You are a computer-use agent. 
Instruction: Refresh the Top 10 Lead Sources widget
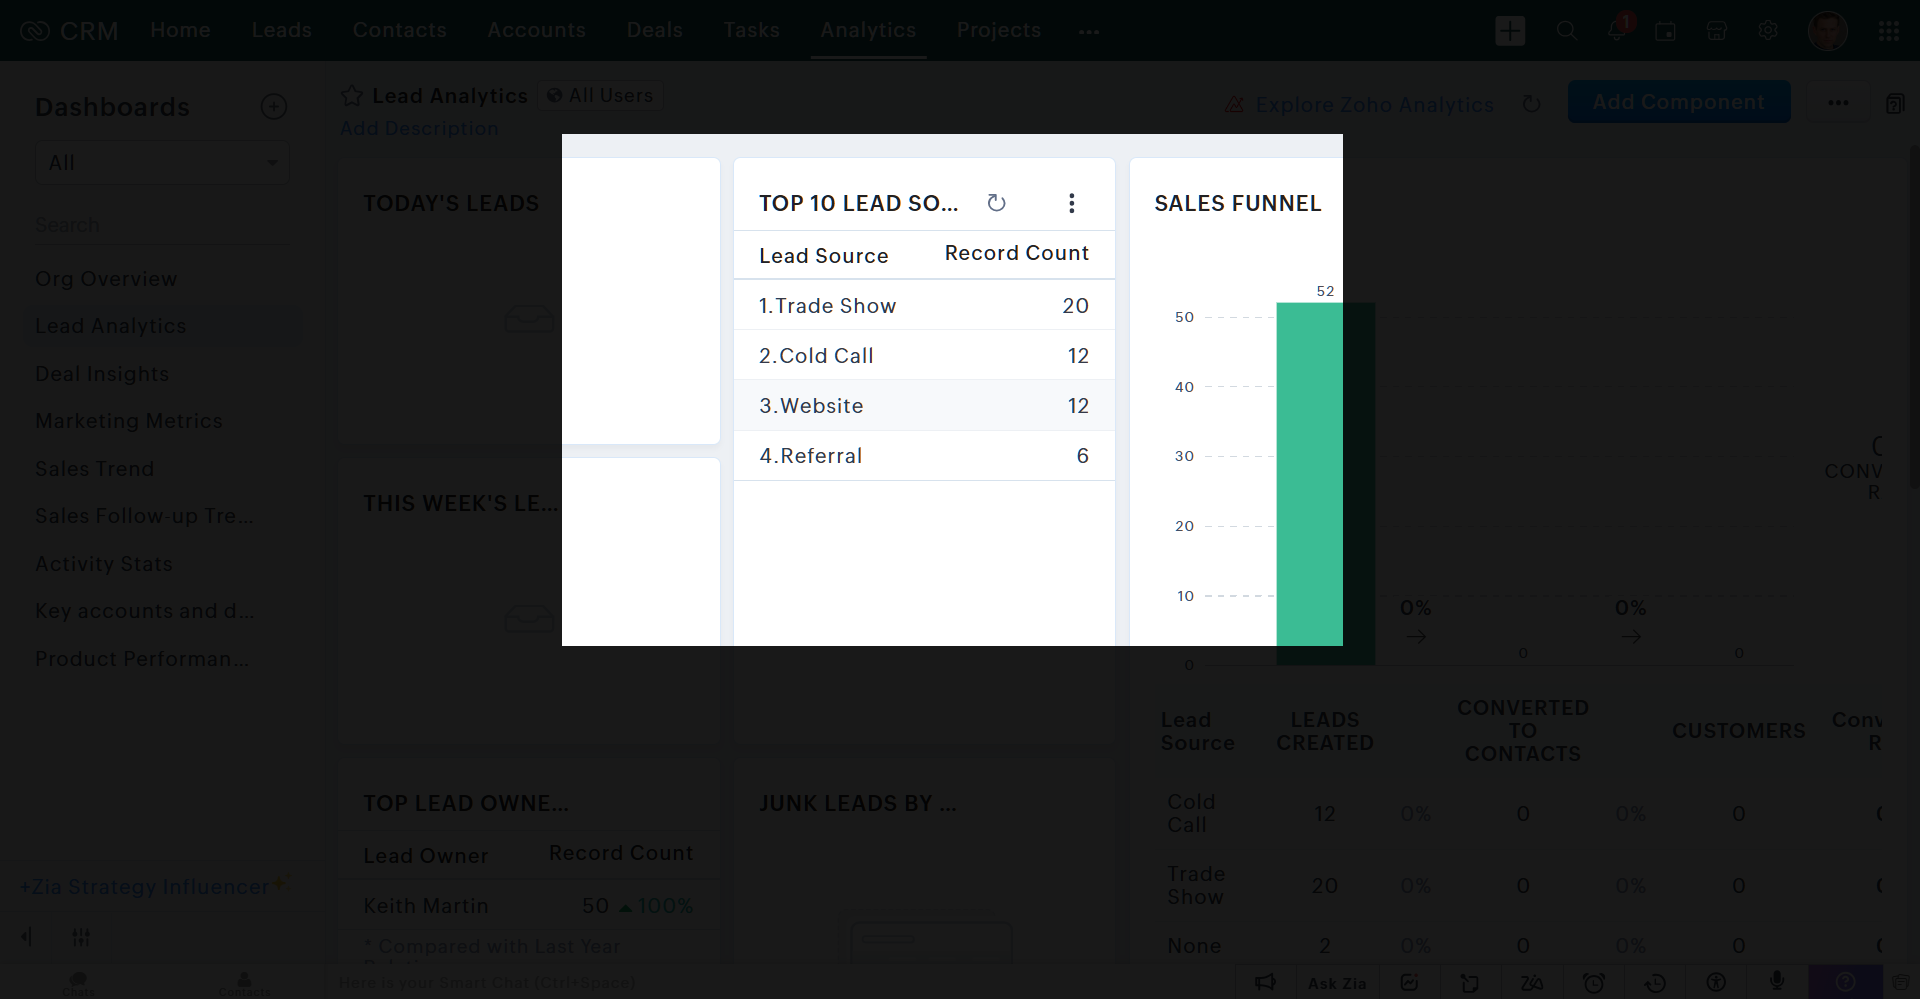(x=997, y=203)
